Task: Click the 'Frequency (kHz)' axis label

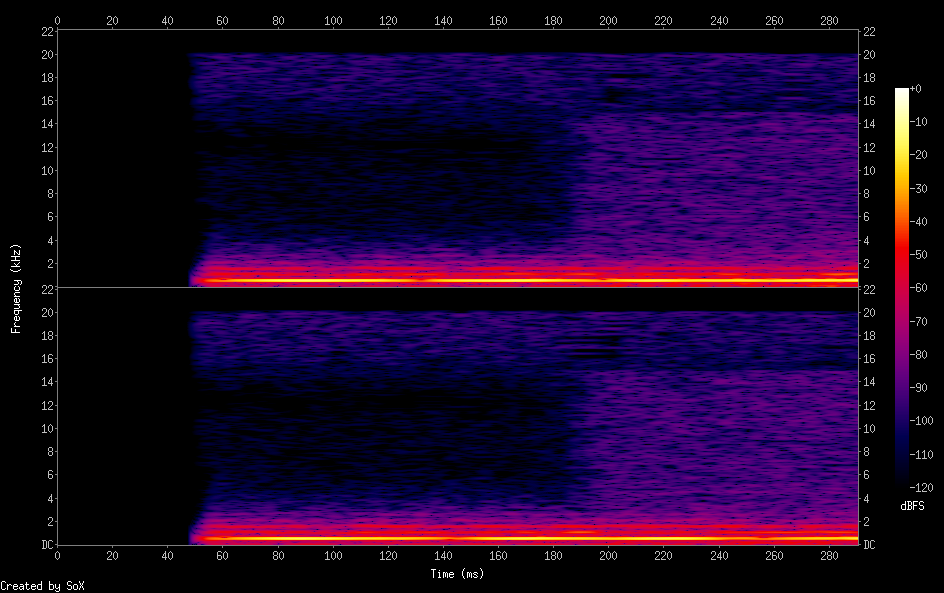Action: click(16, 288)
